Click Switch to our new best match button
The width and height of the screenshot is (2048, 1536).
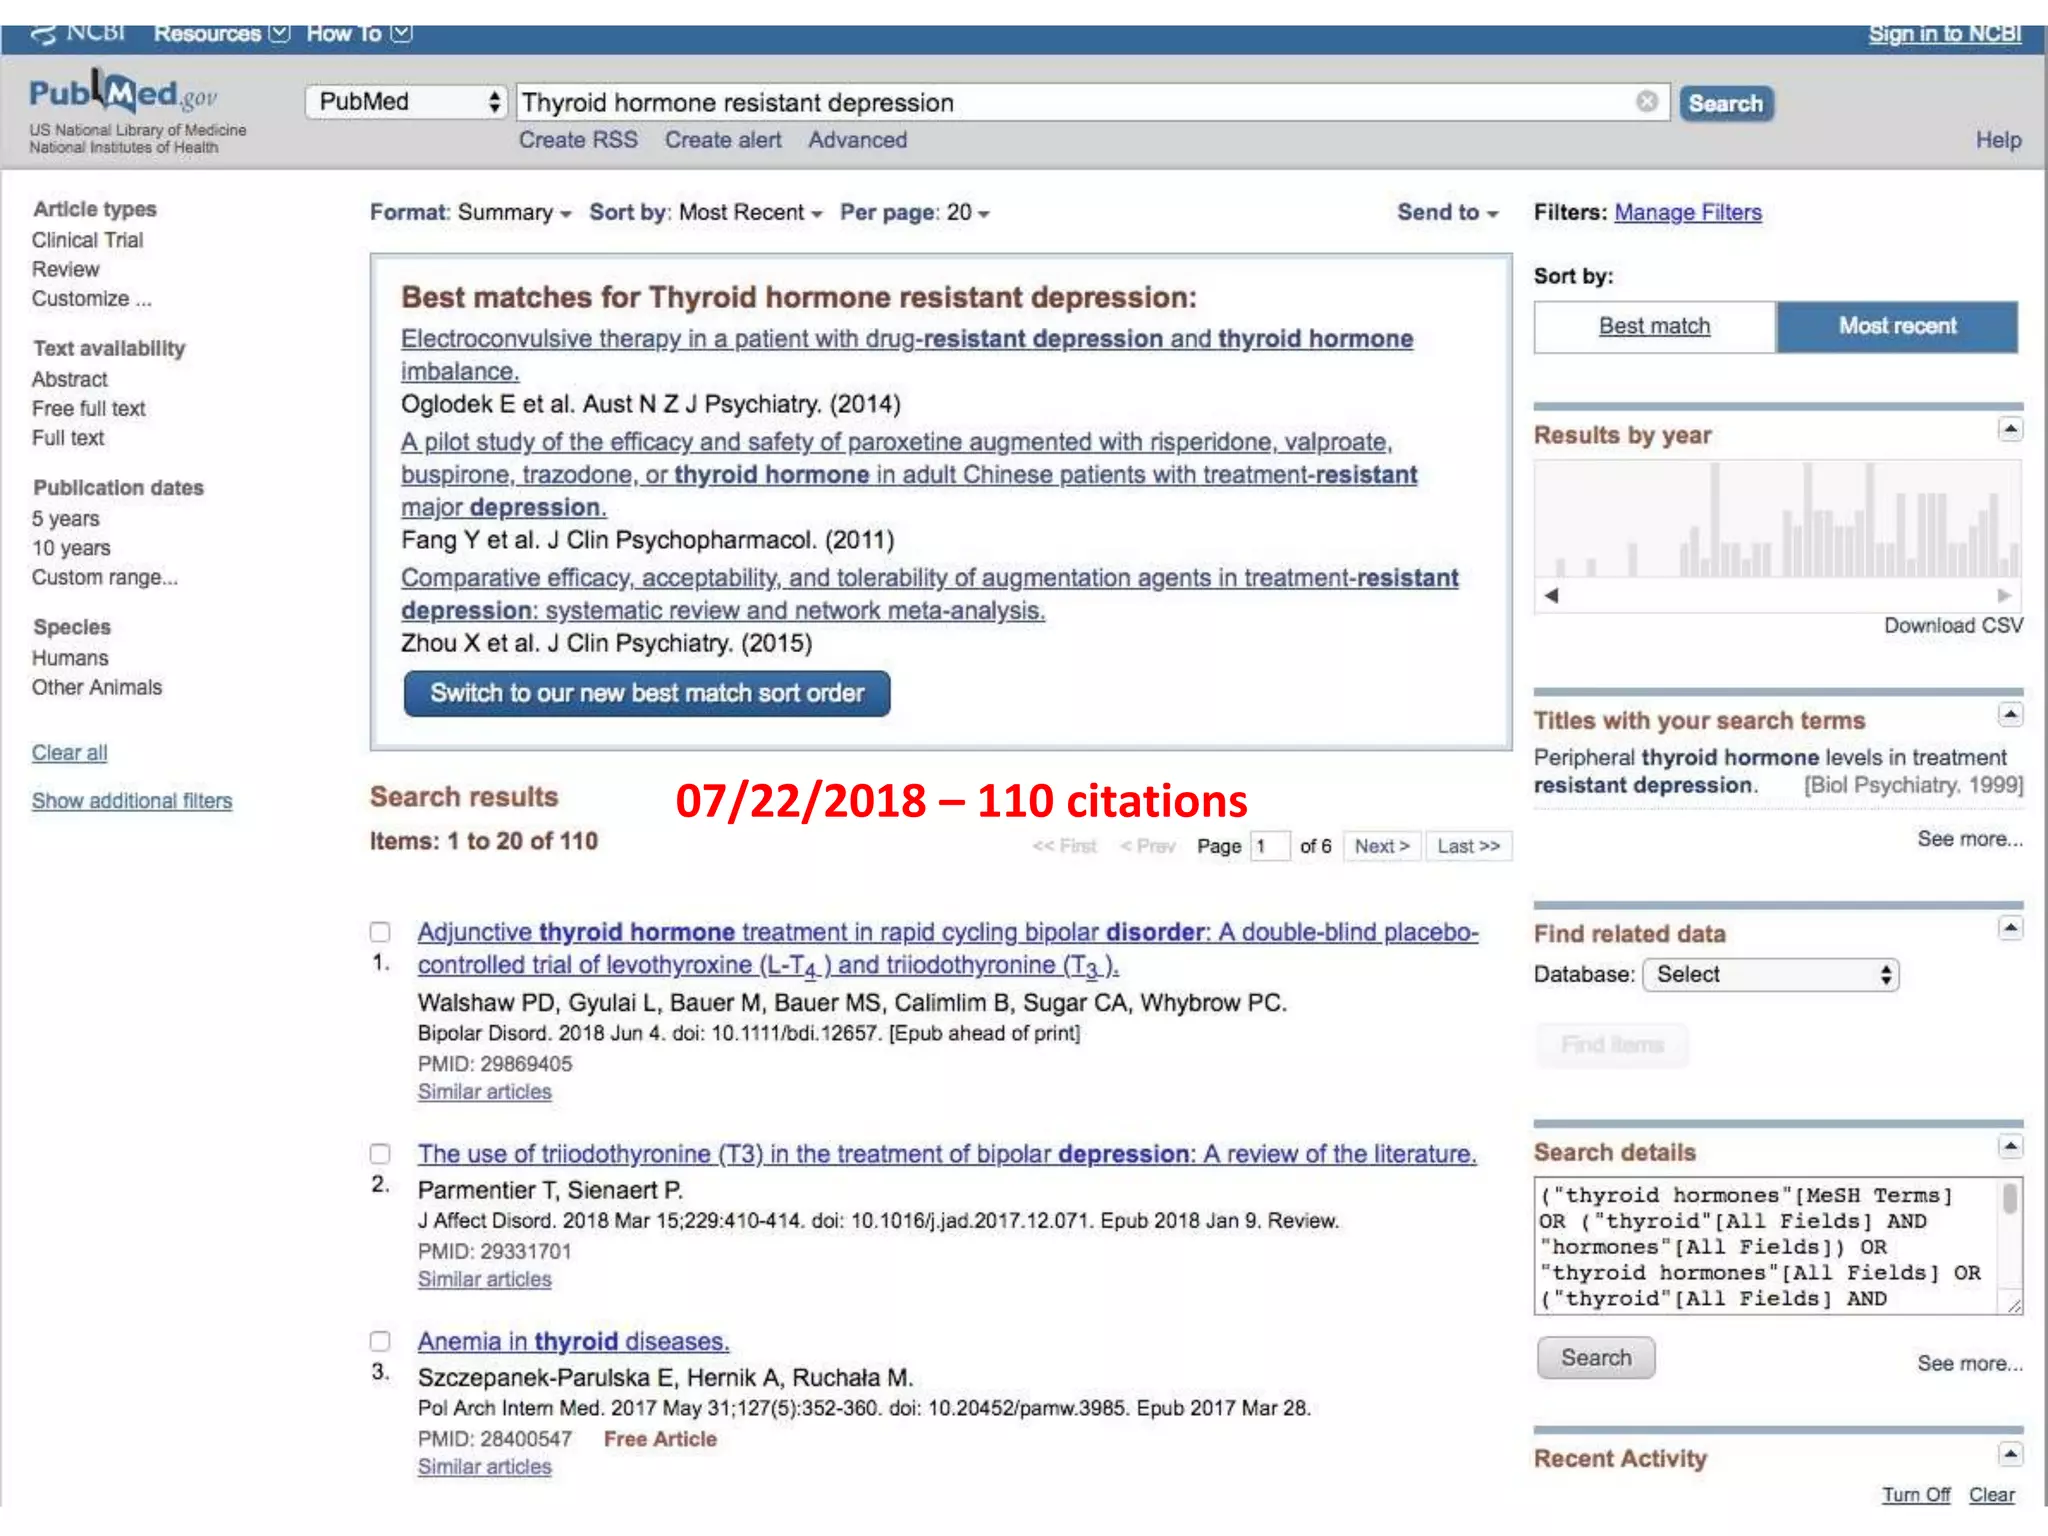646,694
